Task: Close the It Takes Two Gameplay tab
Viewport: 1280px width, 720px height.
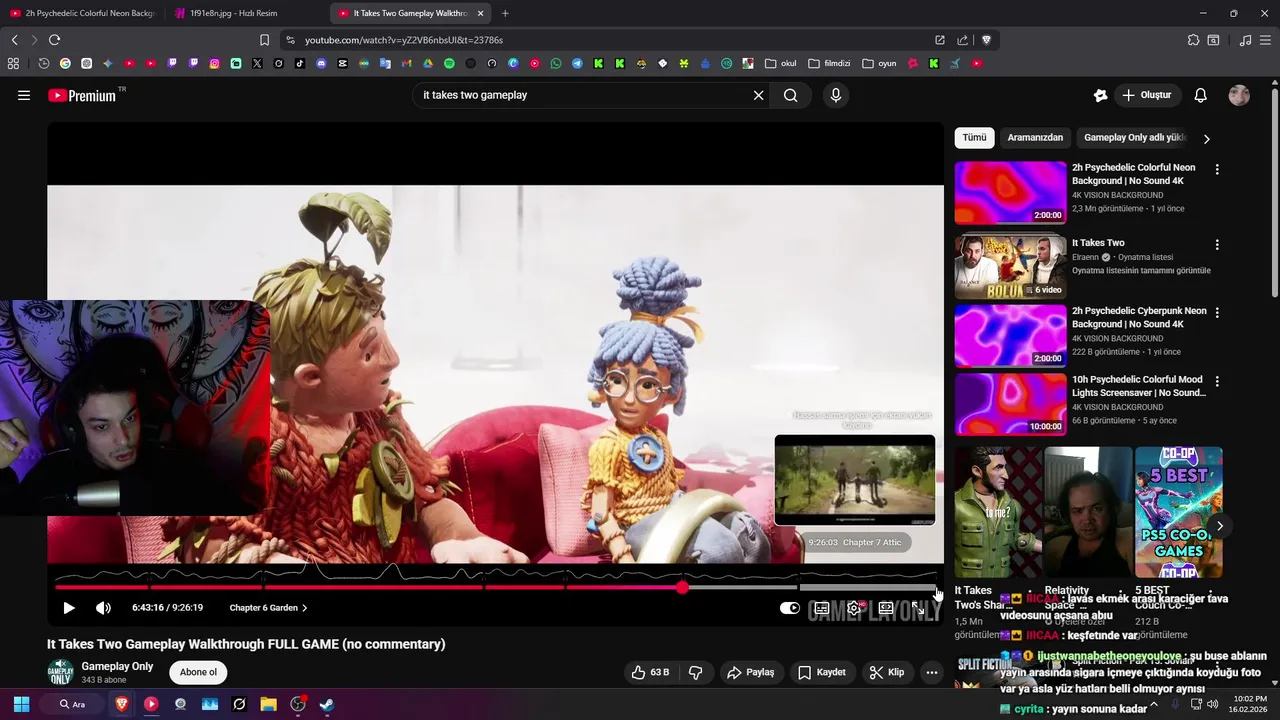Action: (x=481, y=13)
